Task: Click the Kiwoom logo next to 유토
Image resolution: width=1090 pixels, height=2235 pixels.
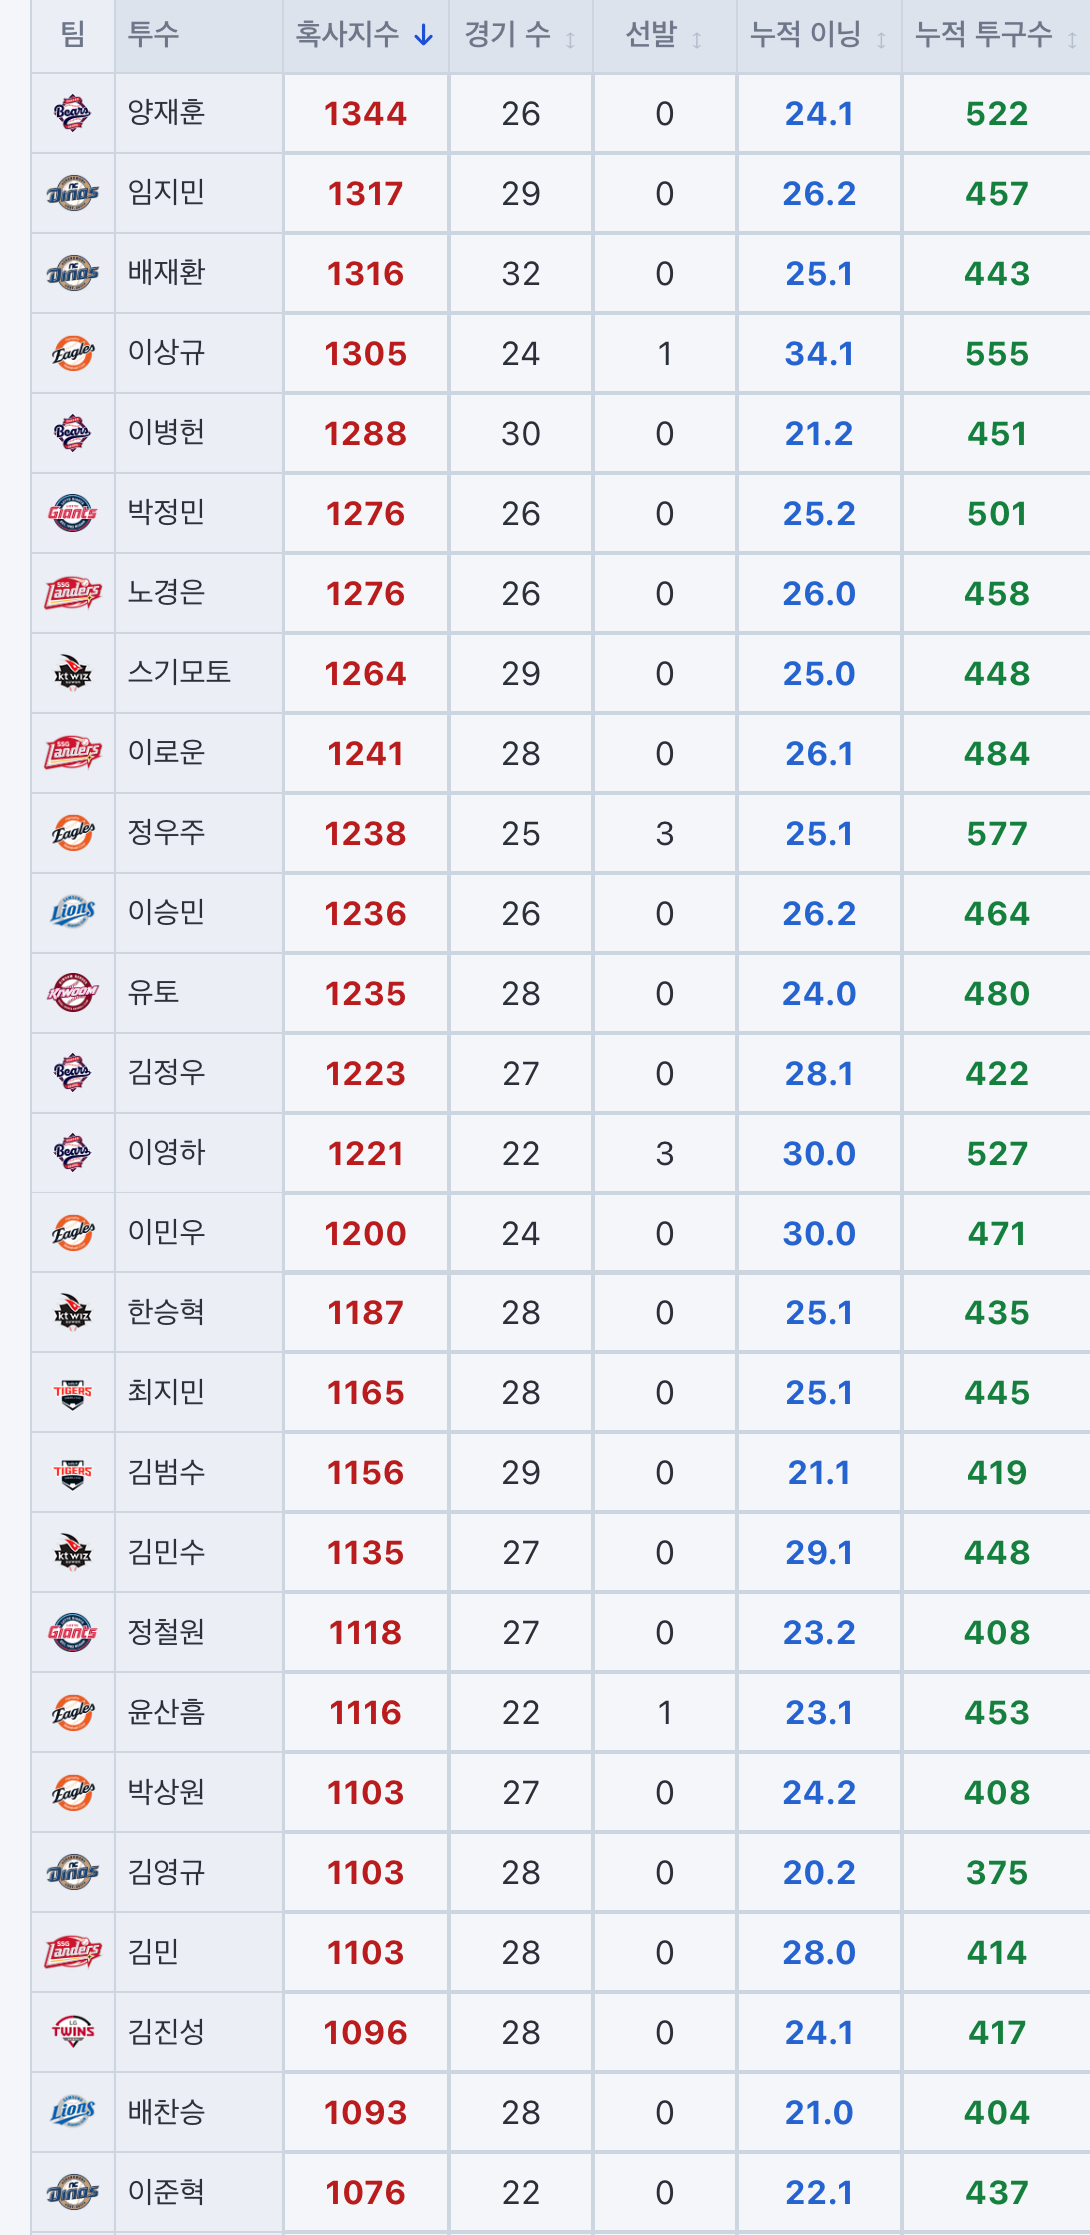Action: coord(73,993)
